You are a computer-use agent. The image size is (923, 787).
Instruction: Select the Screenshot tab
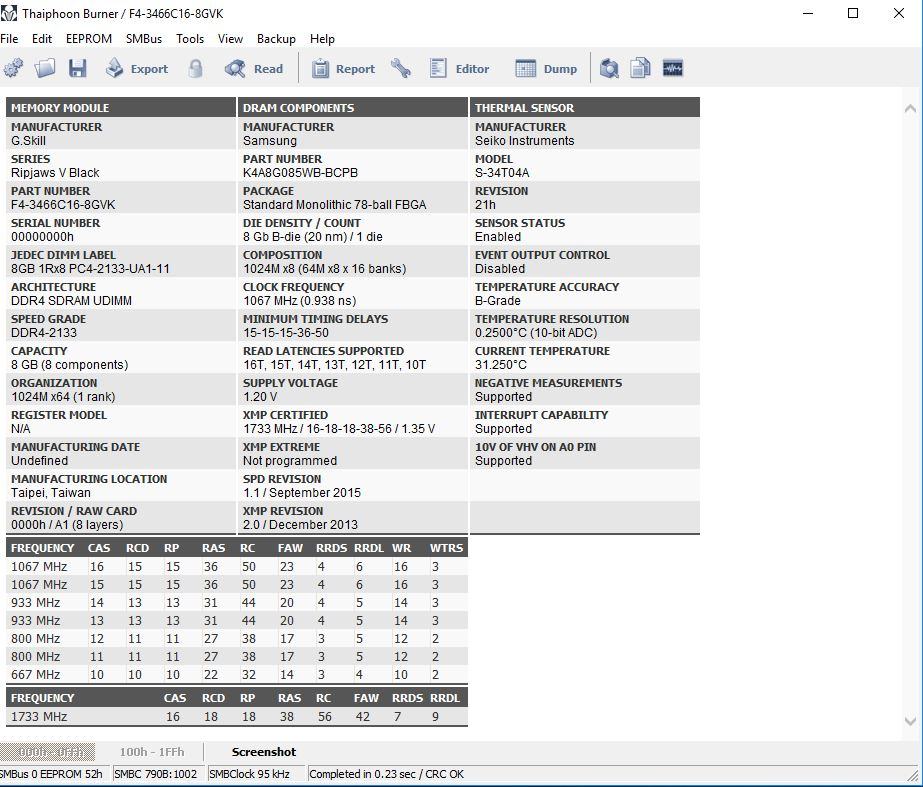click(264, 752)
